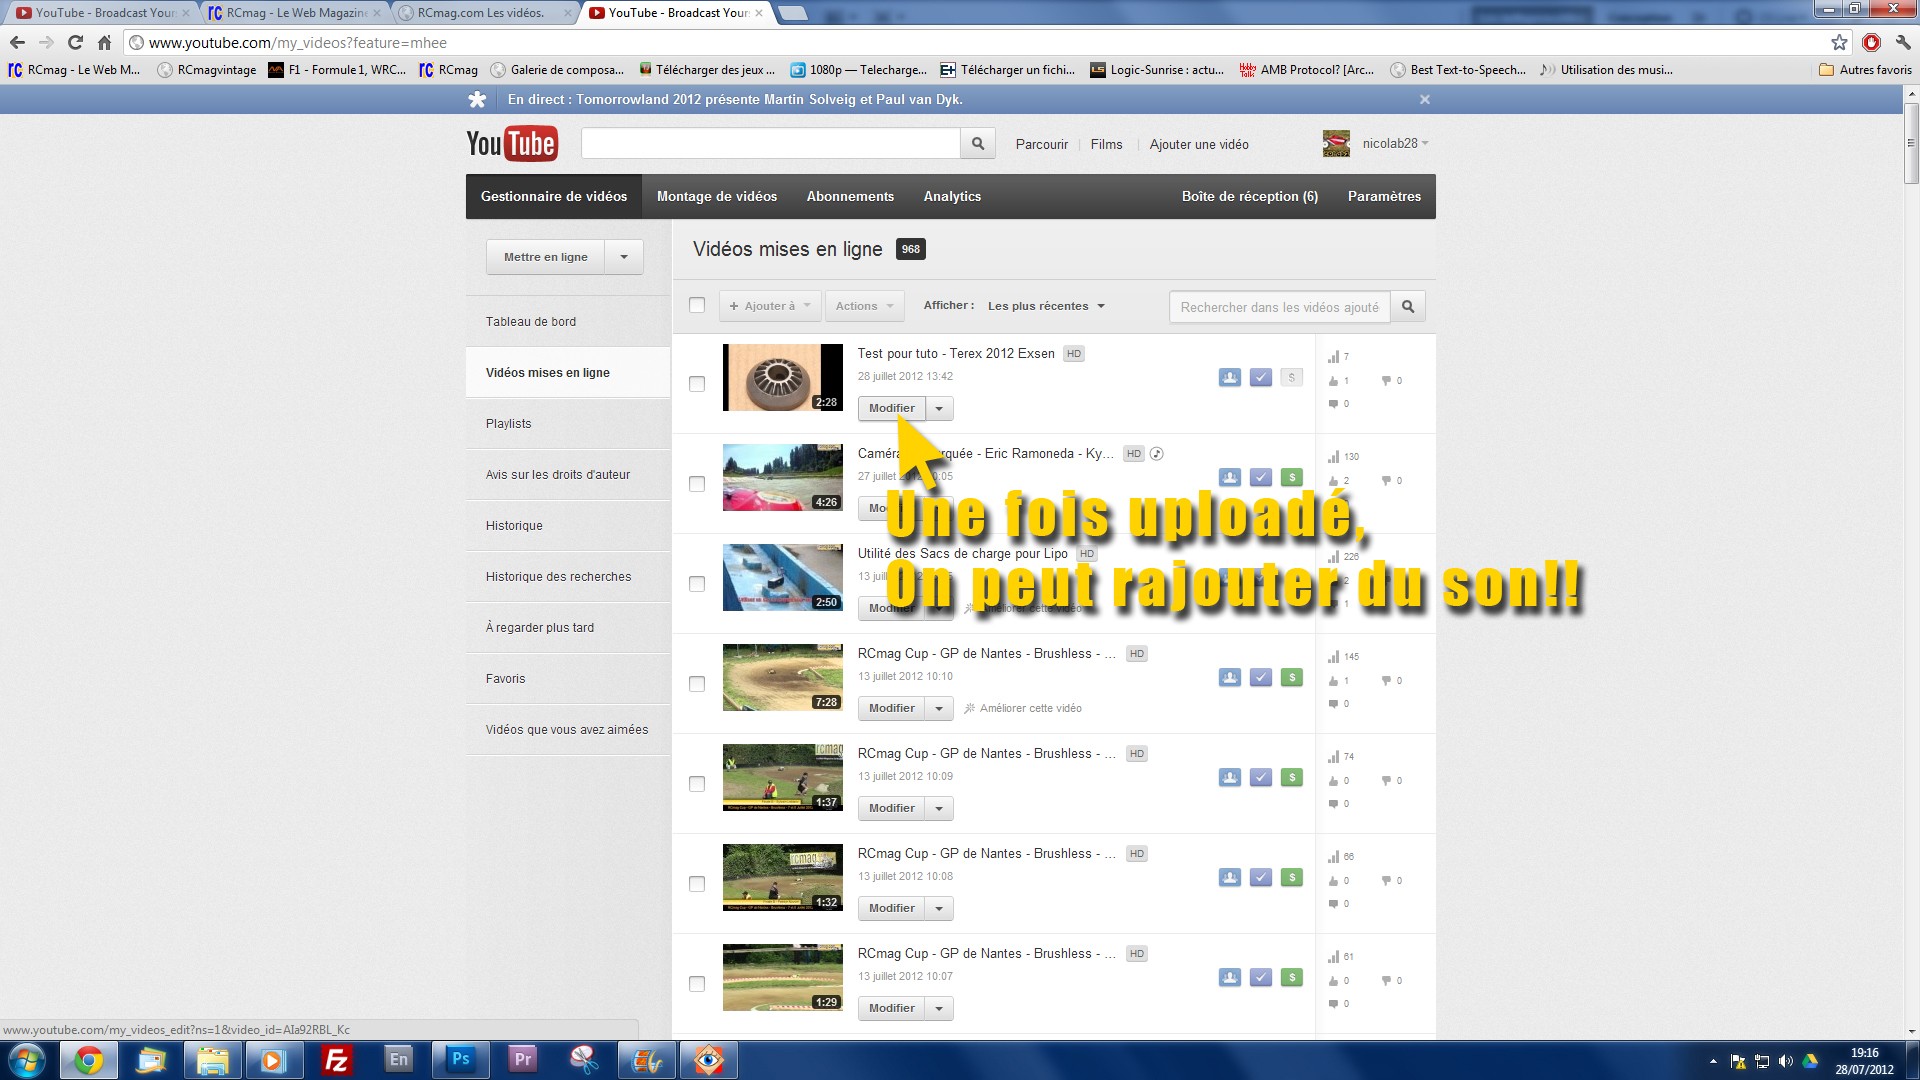The image size is (1920, 1080).
Task: Click the audio note icon beside Caméra embarquée title
Action: (1157, 454)
